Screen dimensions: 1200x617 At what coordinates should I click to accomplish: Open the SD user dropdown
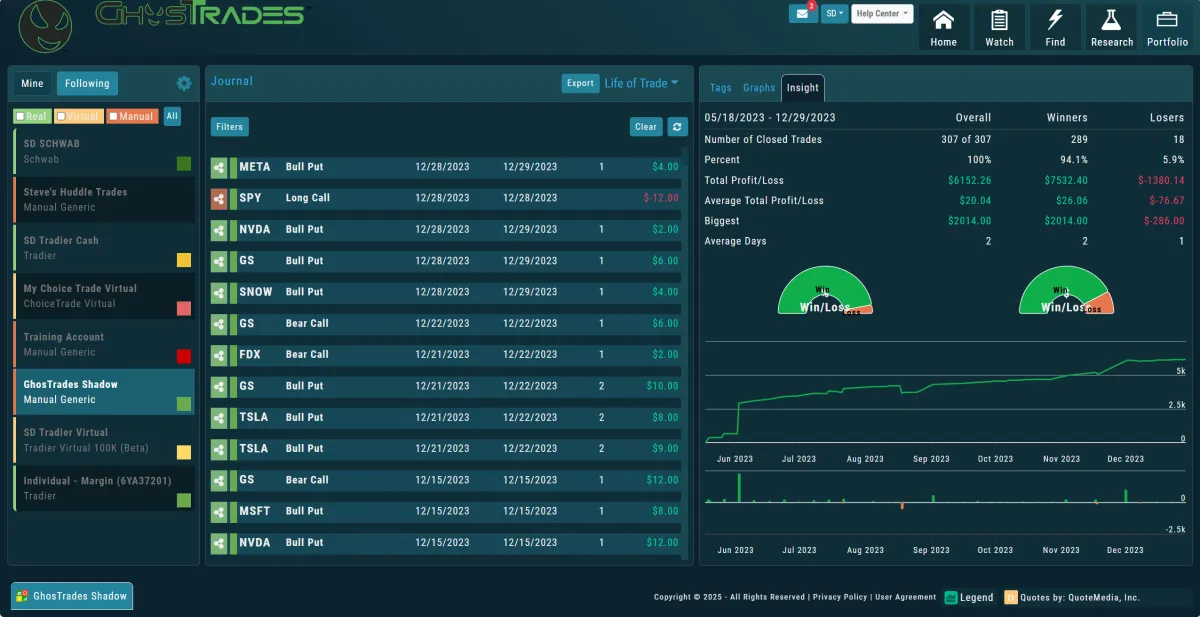tap(835, 14)
